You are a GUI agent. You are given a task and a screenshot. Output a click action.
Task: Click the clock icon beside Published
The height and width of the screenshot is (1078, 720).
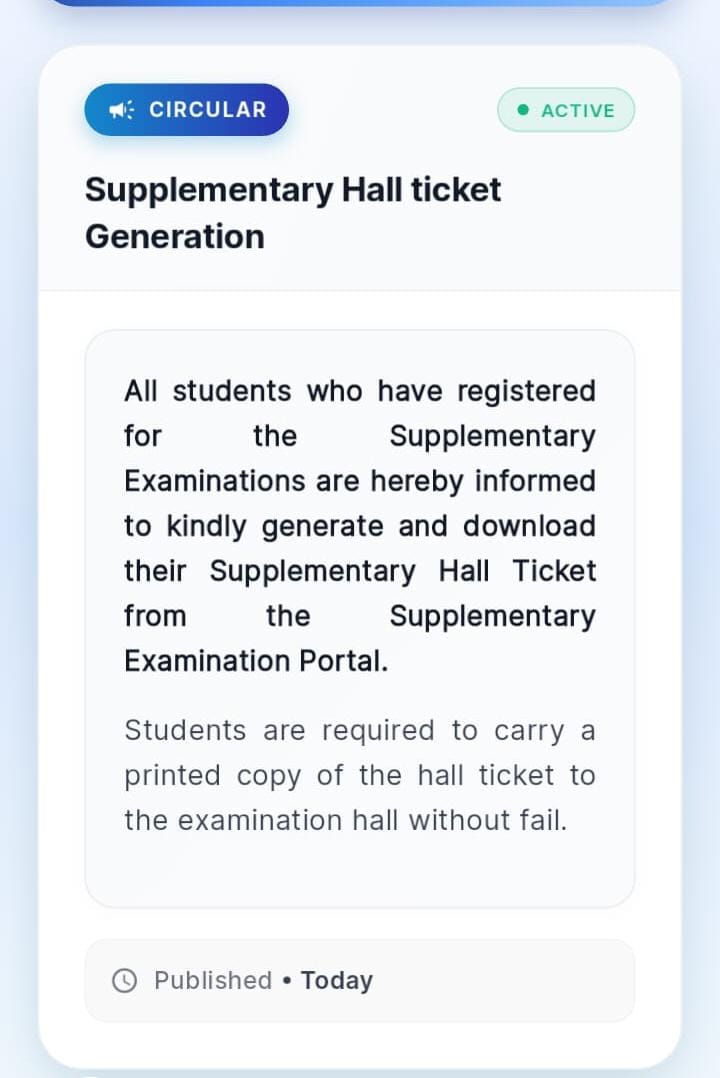pyautogui.click(x=125, y=981)
